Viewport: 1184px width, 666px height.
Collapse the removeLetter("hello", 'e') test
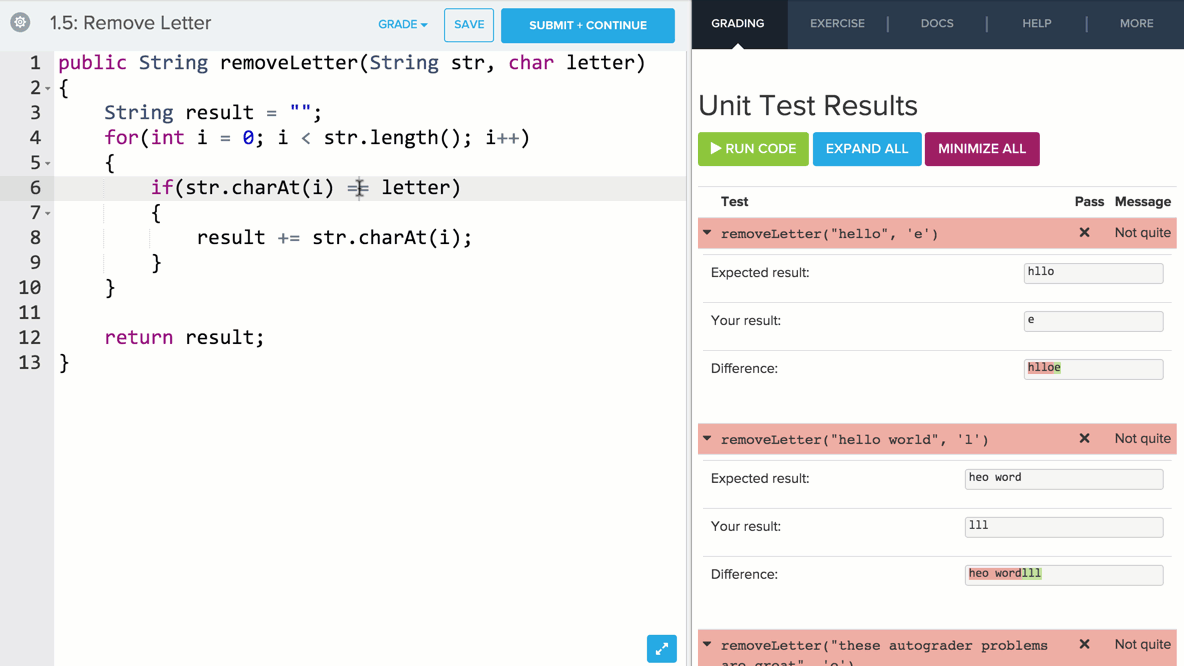[707, 233]
